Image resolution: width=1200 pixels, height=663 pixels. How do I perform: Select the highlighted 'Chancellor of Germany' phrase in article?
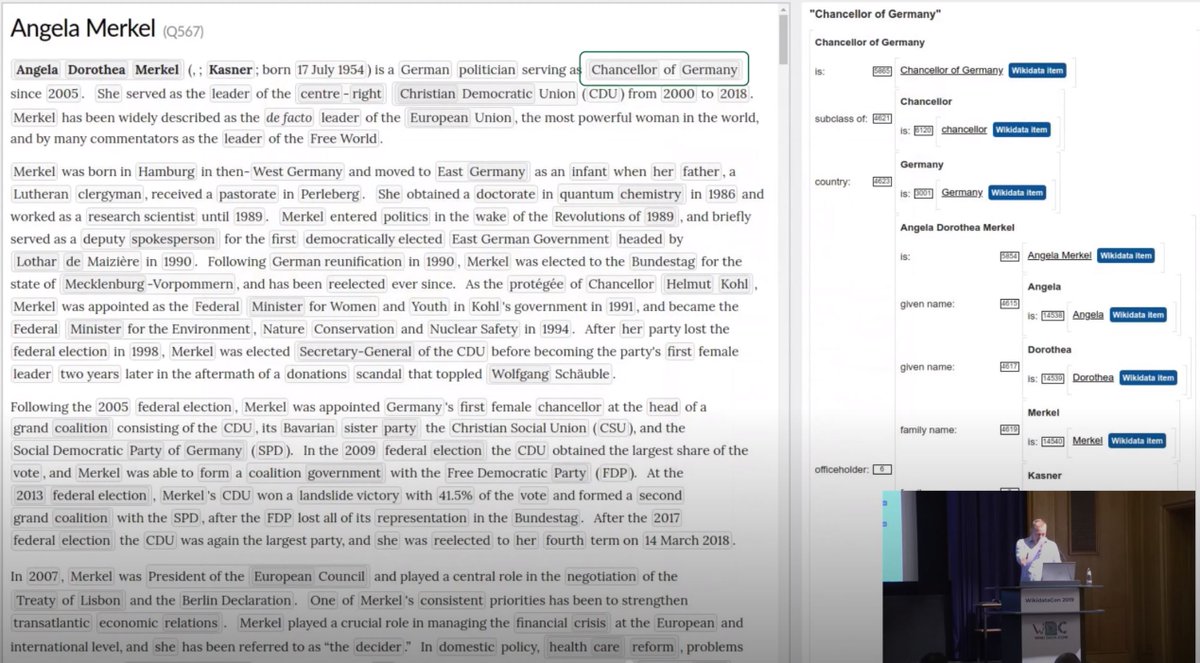click(664, 69)
